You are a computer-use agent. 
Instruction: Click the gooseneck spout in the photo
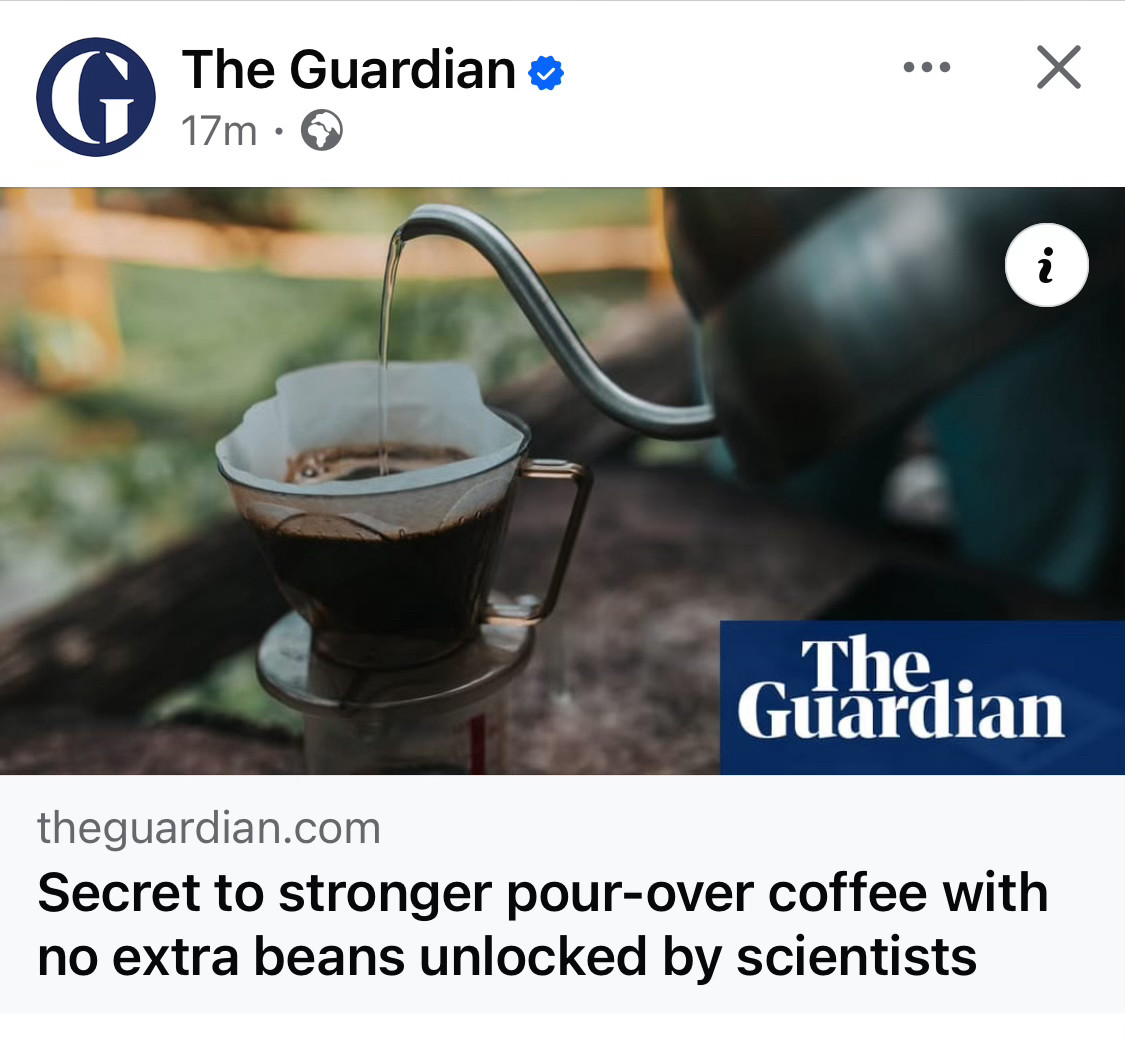(545, 316)
